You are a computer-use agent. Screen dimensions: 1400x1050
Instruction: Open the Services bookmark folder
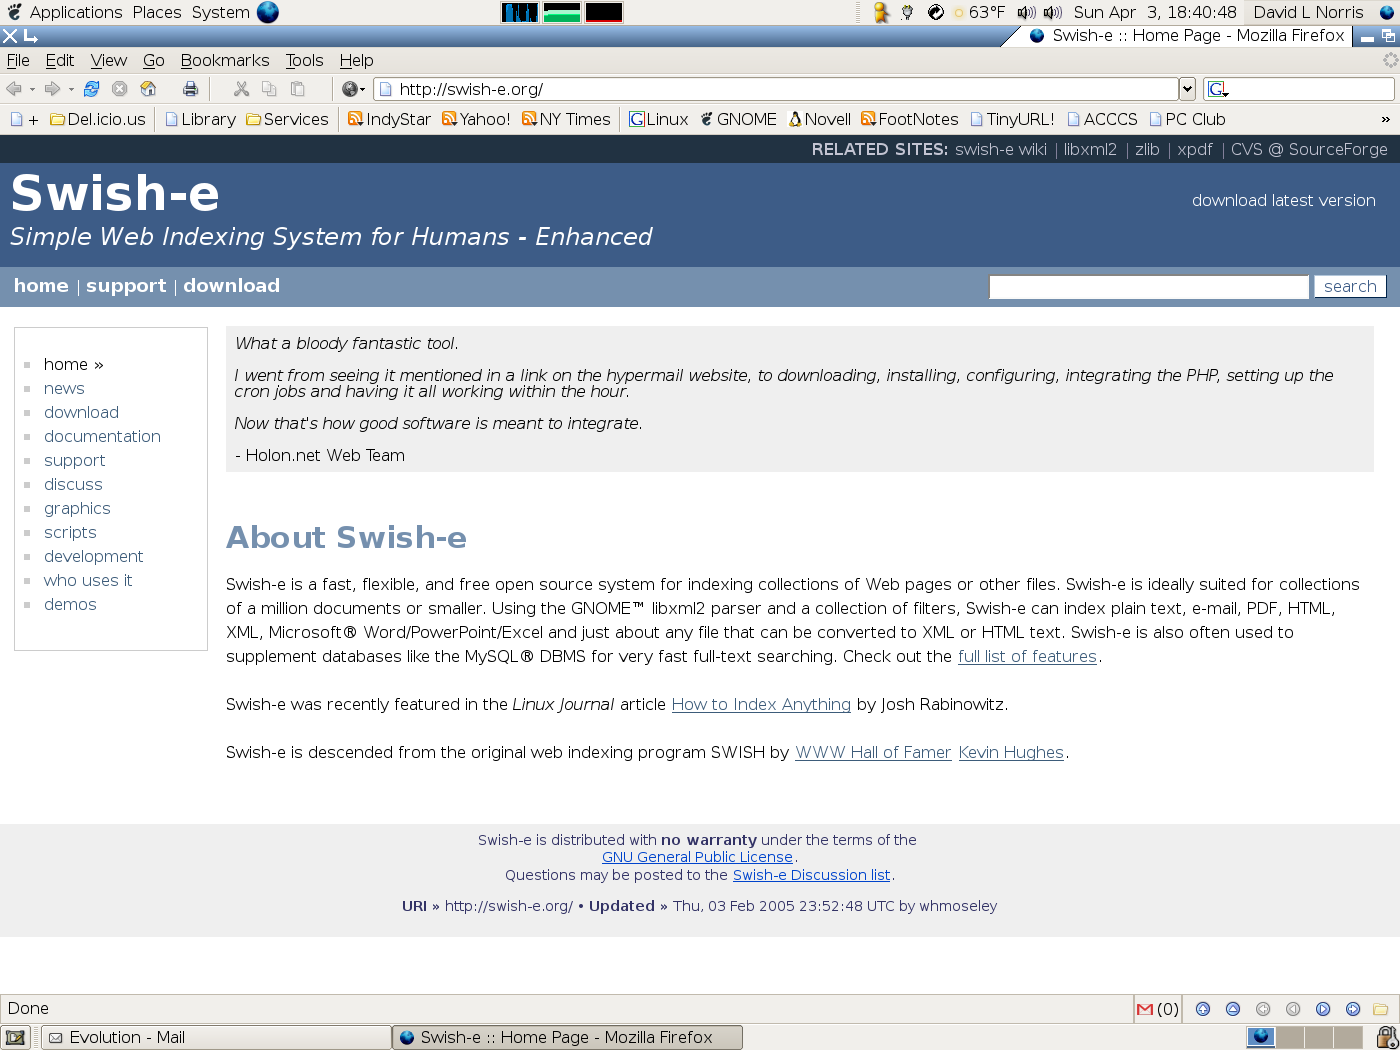click(x=287, y=119)
